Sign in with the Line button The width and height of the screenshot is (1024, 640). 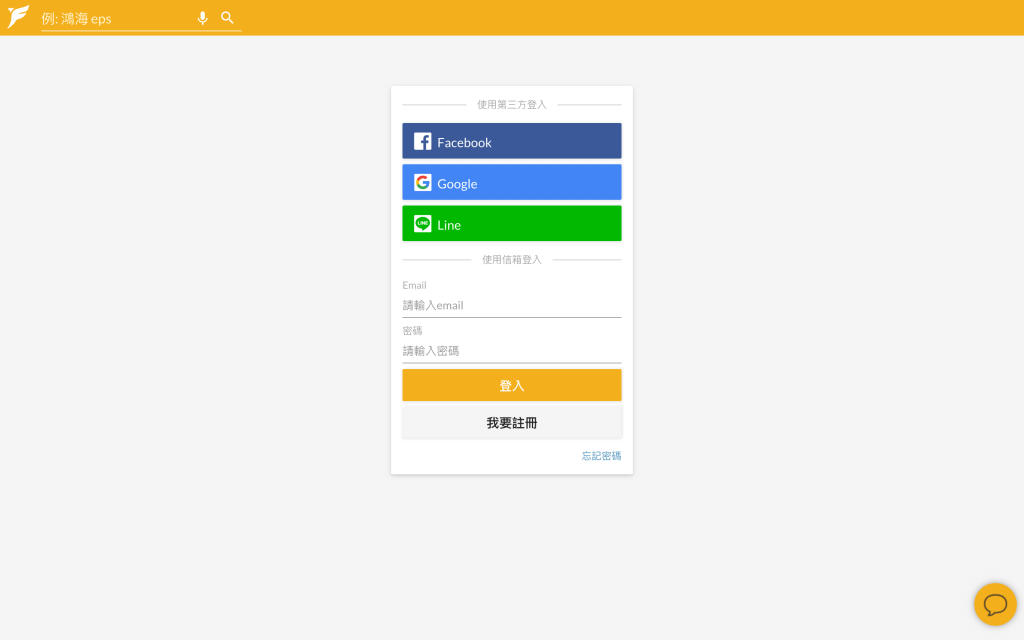point(511,223)
